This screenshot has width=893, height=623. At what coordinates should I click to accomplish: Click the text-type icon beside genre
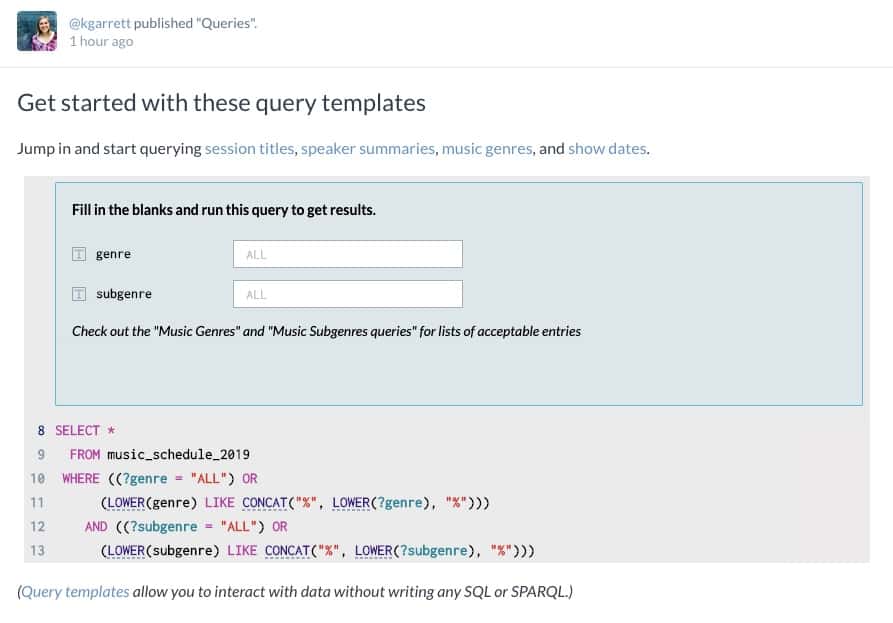point(79,254)
